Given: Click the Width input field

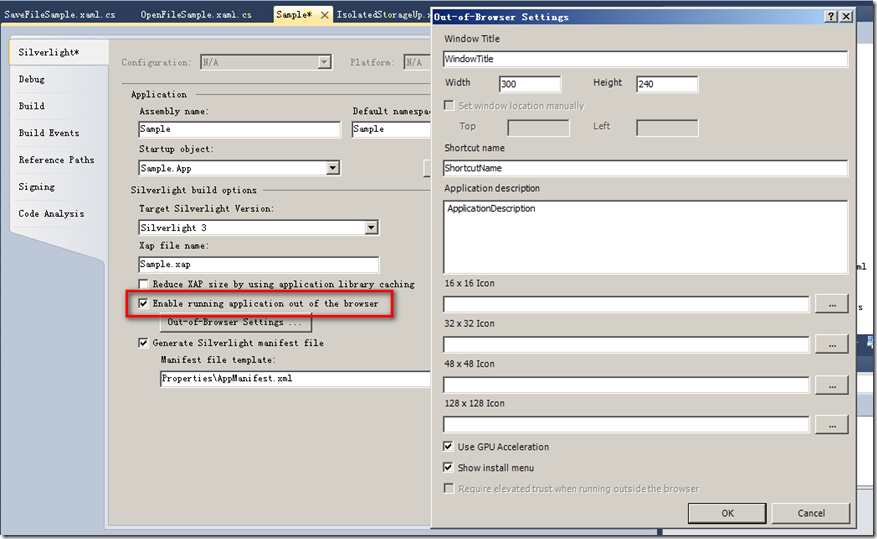Looking at the screenshot, I should click(x=530, y=84).
